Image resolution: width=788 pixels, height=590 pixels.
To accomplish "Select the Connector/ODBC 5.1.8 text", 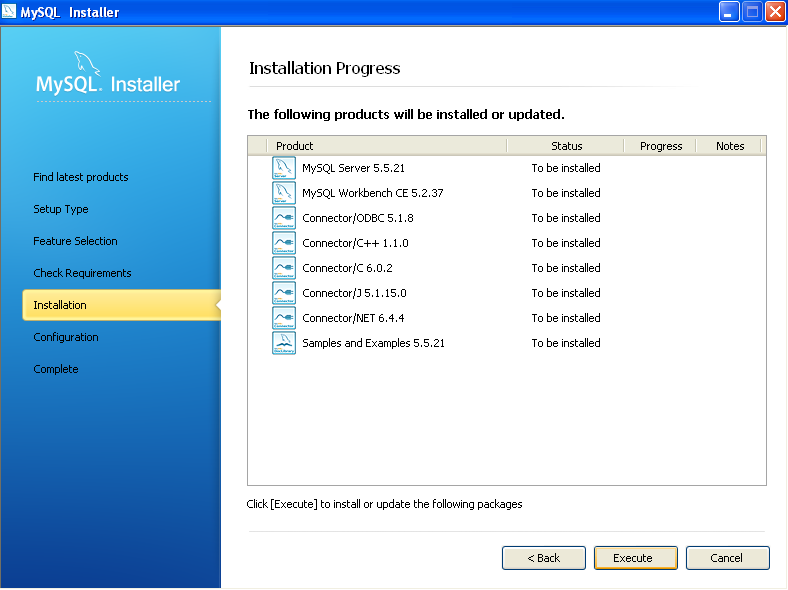I will [x=358, y=218].
